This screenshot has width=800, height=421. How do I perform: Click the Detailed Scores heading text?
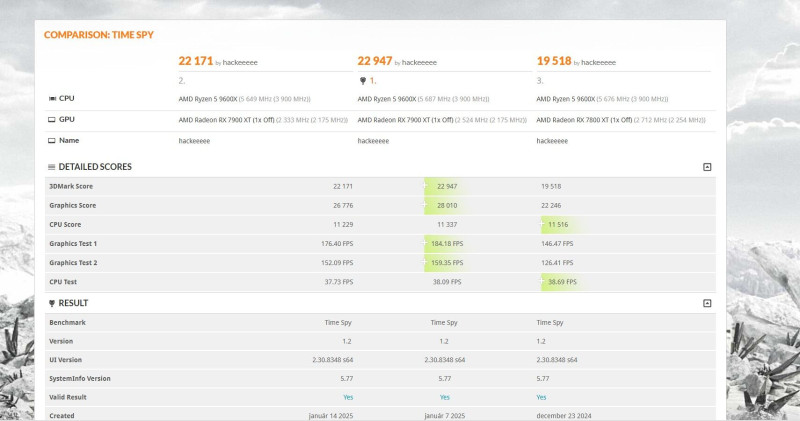95,167
